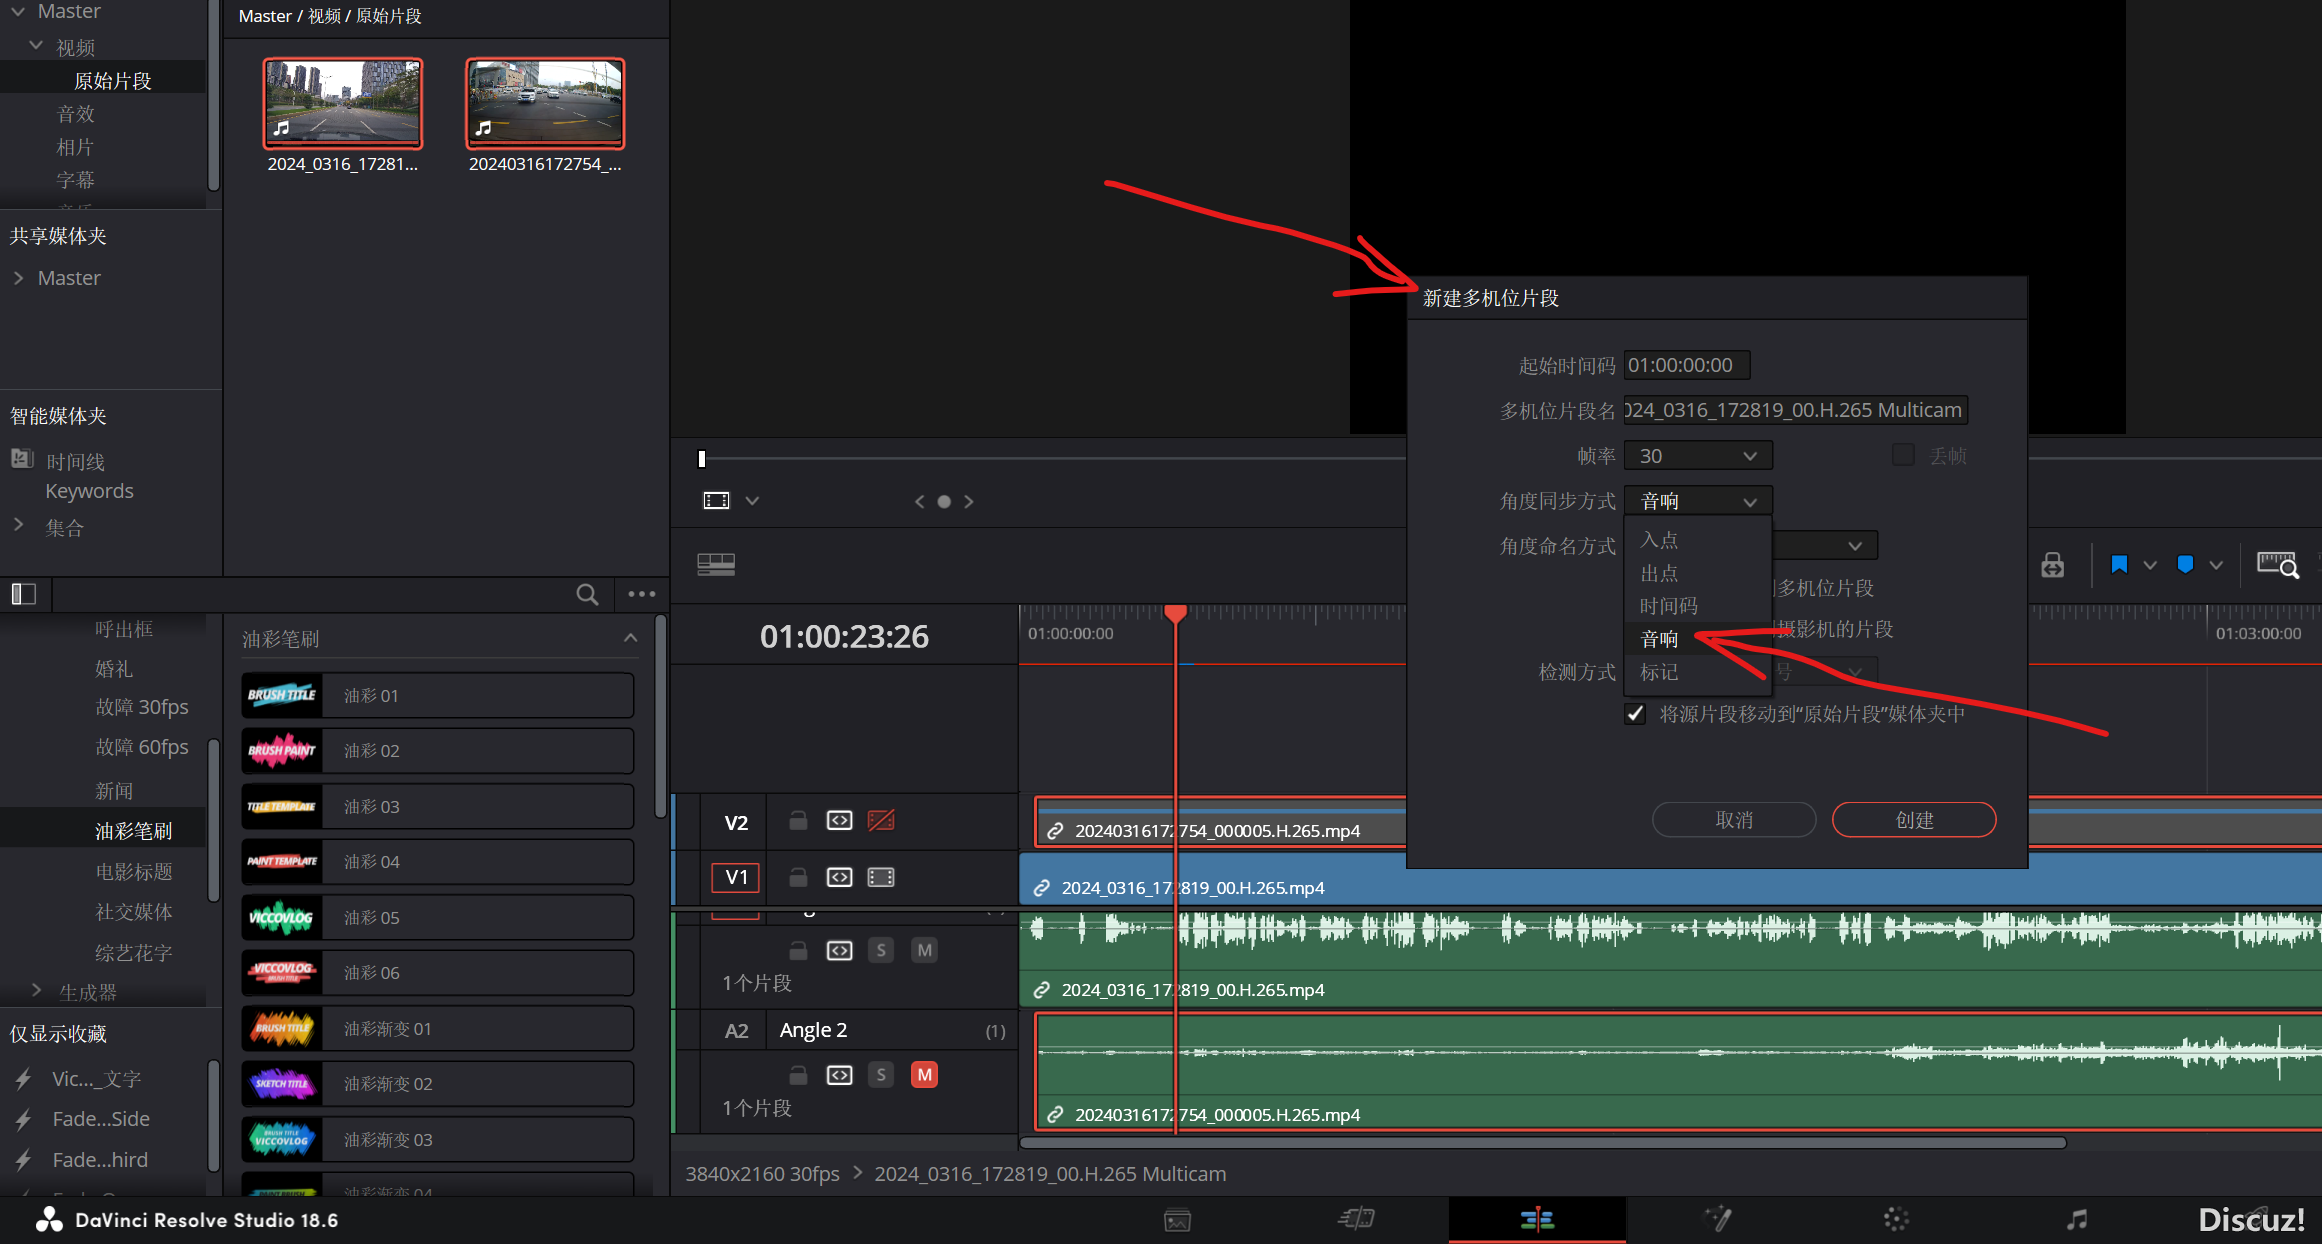Click the timeline view options icon
The height and width of the screenshot is (1244, 2322).
point(716,565)
